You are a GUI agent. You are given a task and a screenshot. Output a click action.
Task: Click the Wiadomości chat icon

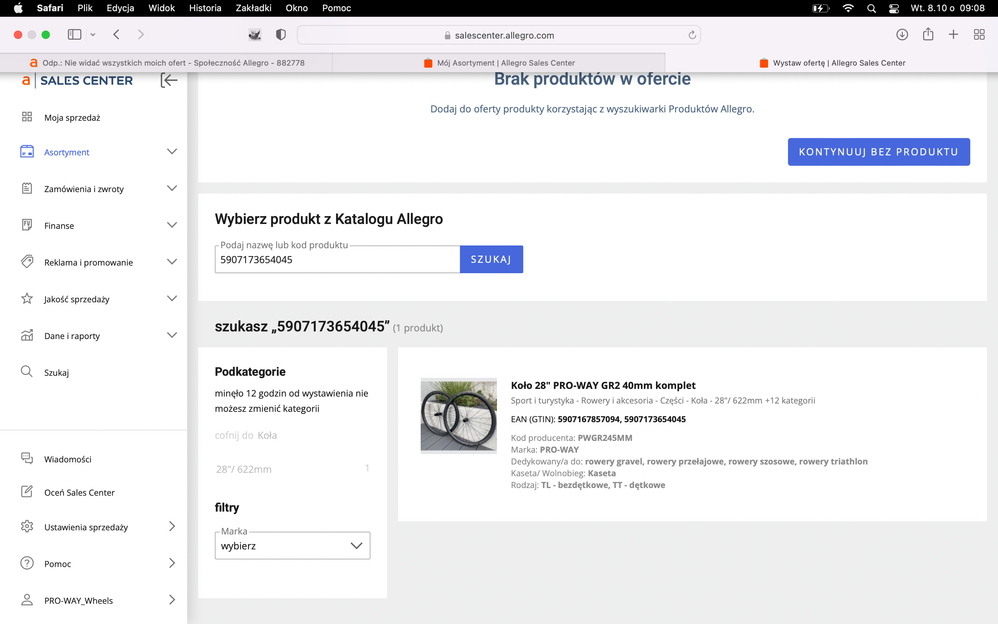pyautogui.click(x=27, y=458)
